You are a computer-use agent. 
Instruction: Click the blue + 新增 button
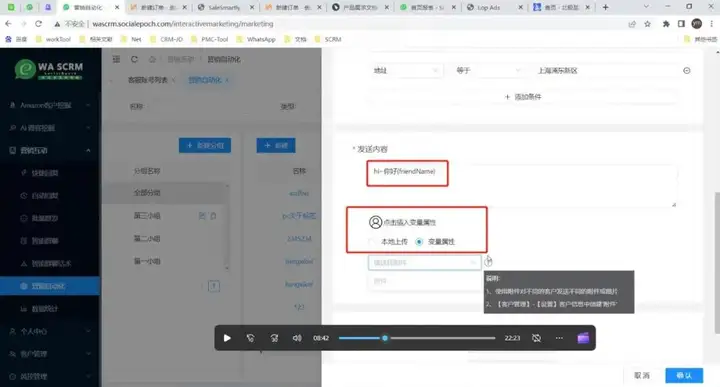(x=276, y=145)
